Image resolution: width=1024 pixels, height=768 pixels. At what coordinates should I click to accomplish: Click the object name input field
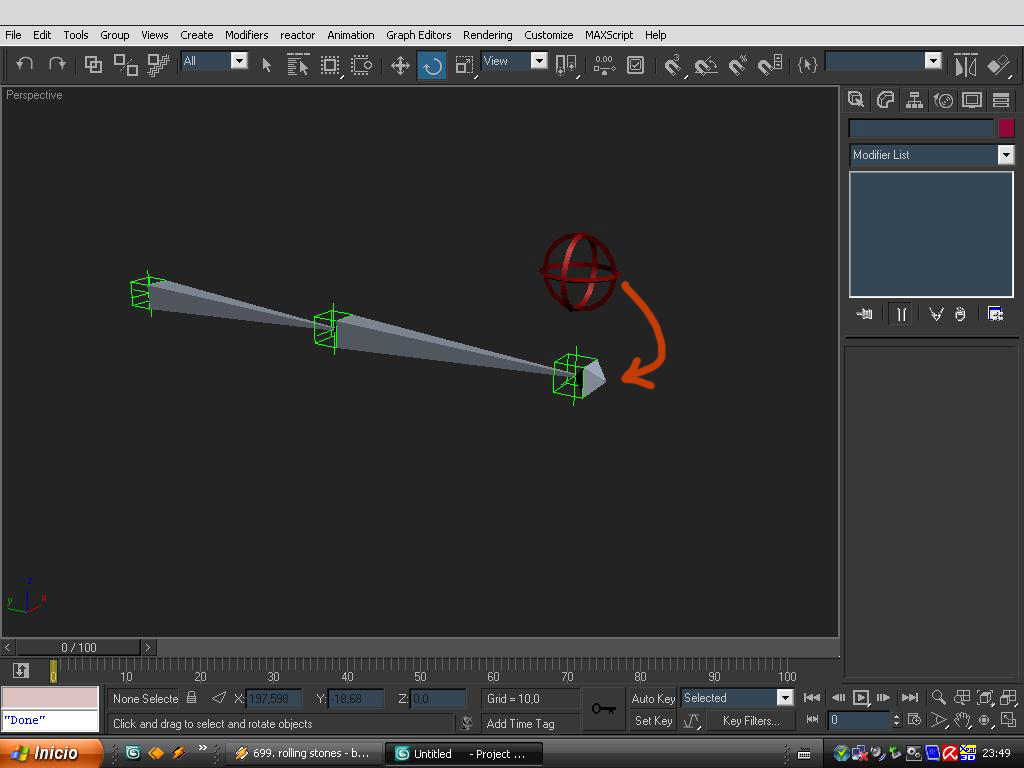click(x=921, y=127)
